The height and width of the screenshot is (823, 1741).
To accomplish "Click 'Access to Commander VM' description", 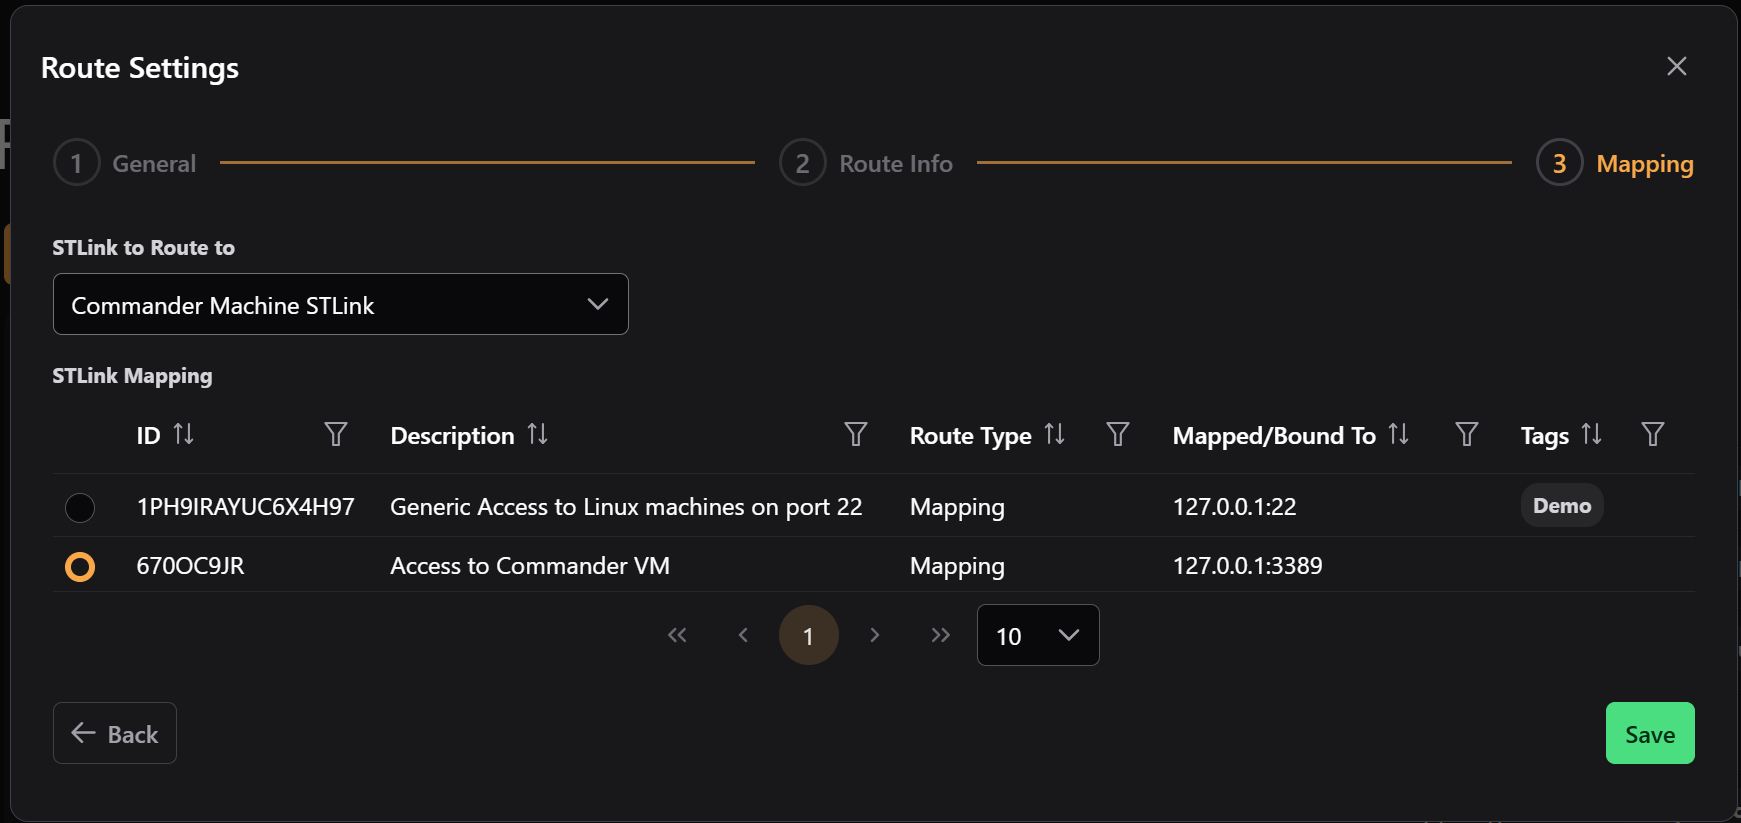I will pyautogui.click(x=530, y=566).
